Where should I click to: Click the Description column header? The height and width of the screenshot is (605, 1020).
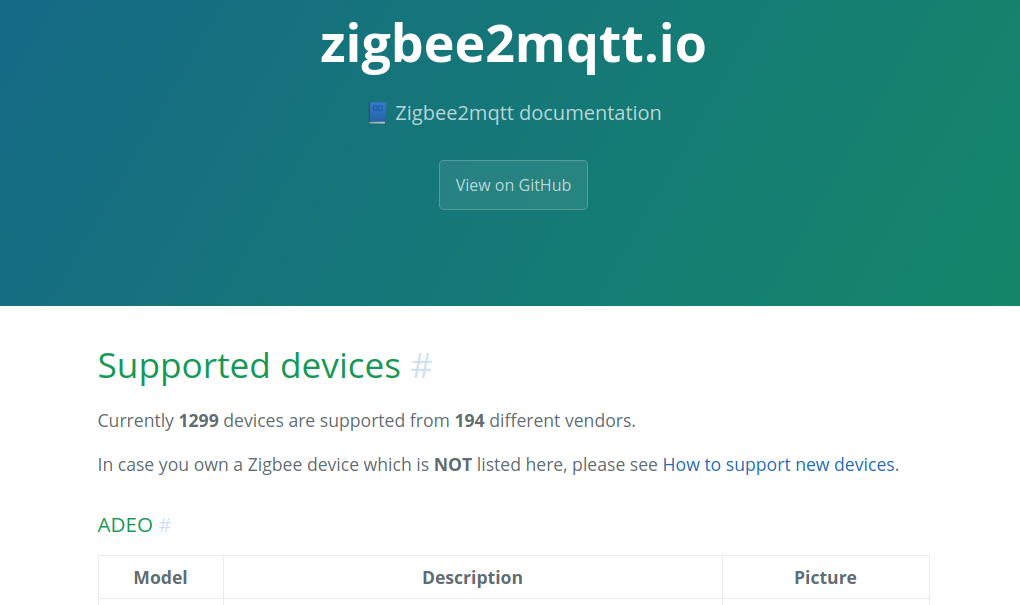(472, 578)
